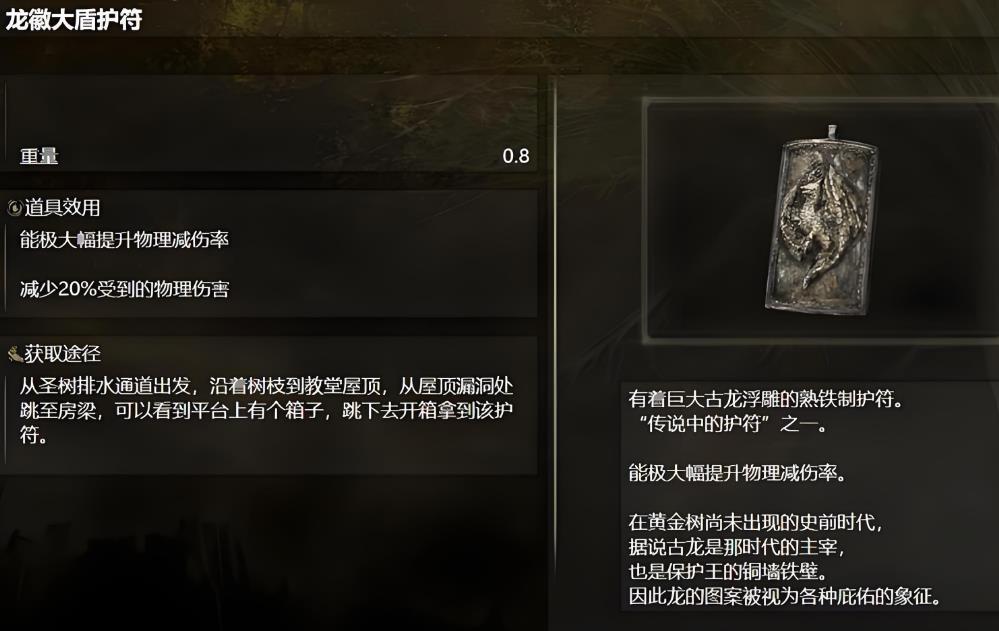Open the 道具效用 section header
The image size is (999, 631).
click(62, 208)
